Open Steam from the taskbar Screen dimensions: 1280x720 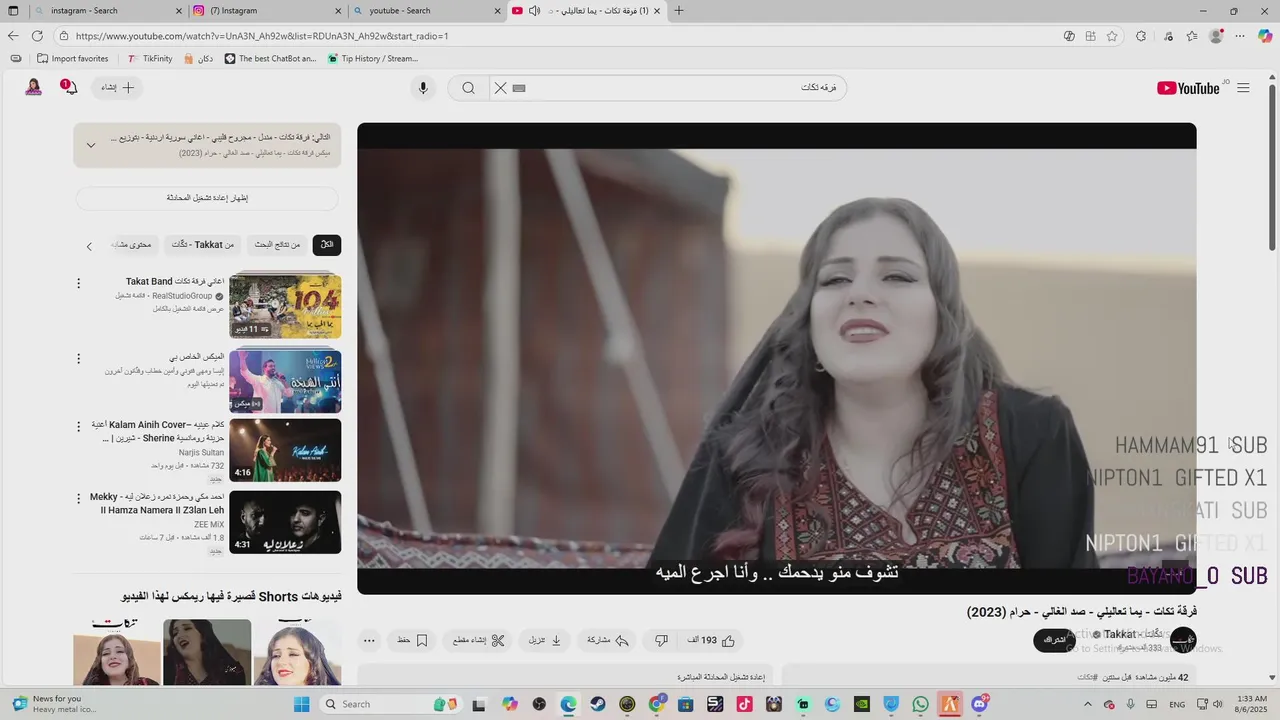click(598, 704)
